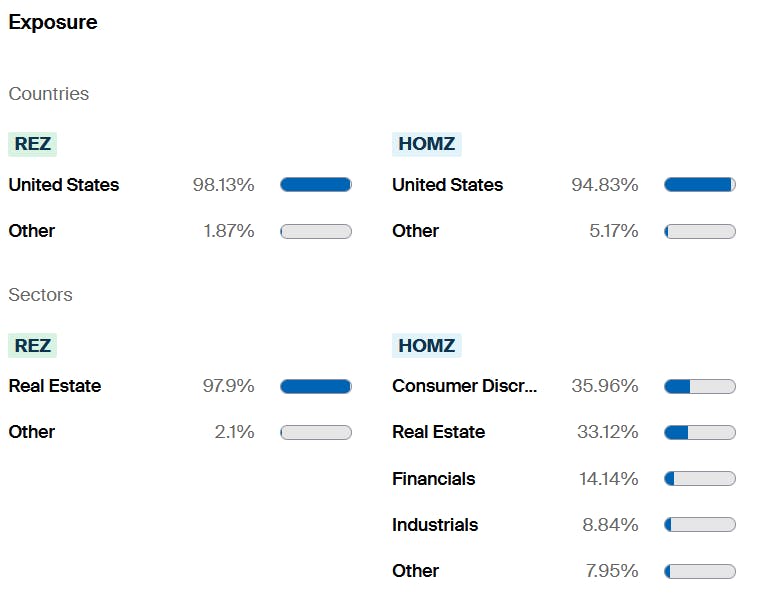758x605 pixels.
Task: Click the Consumer Discretionary 35.96% progress bar
Action: point(700,386)
